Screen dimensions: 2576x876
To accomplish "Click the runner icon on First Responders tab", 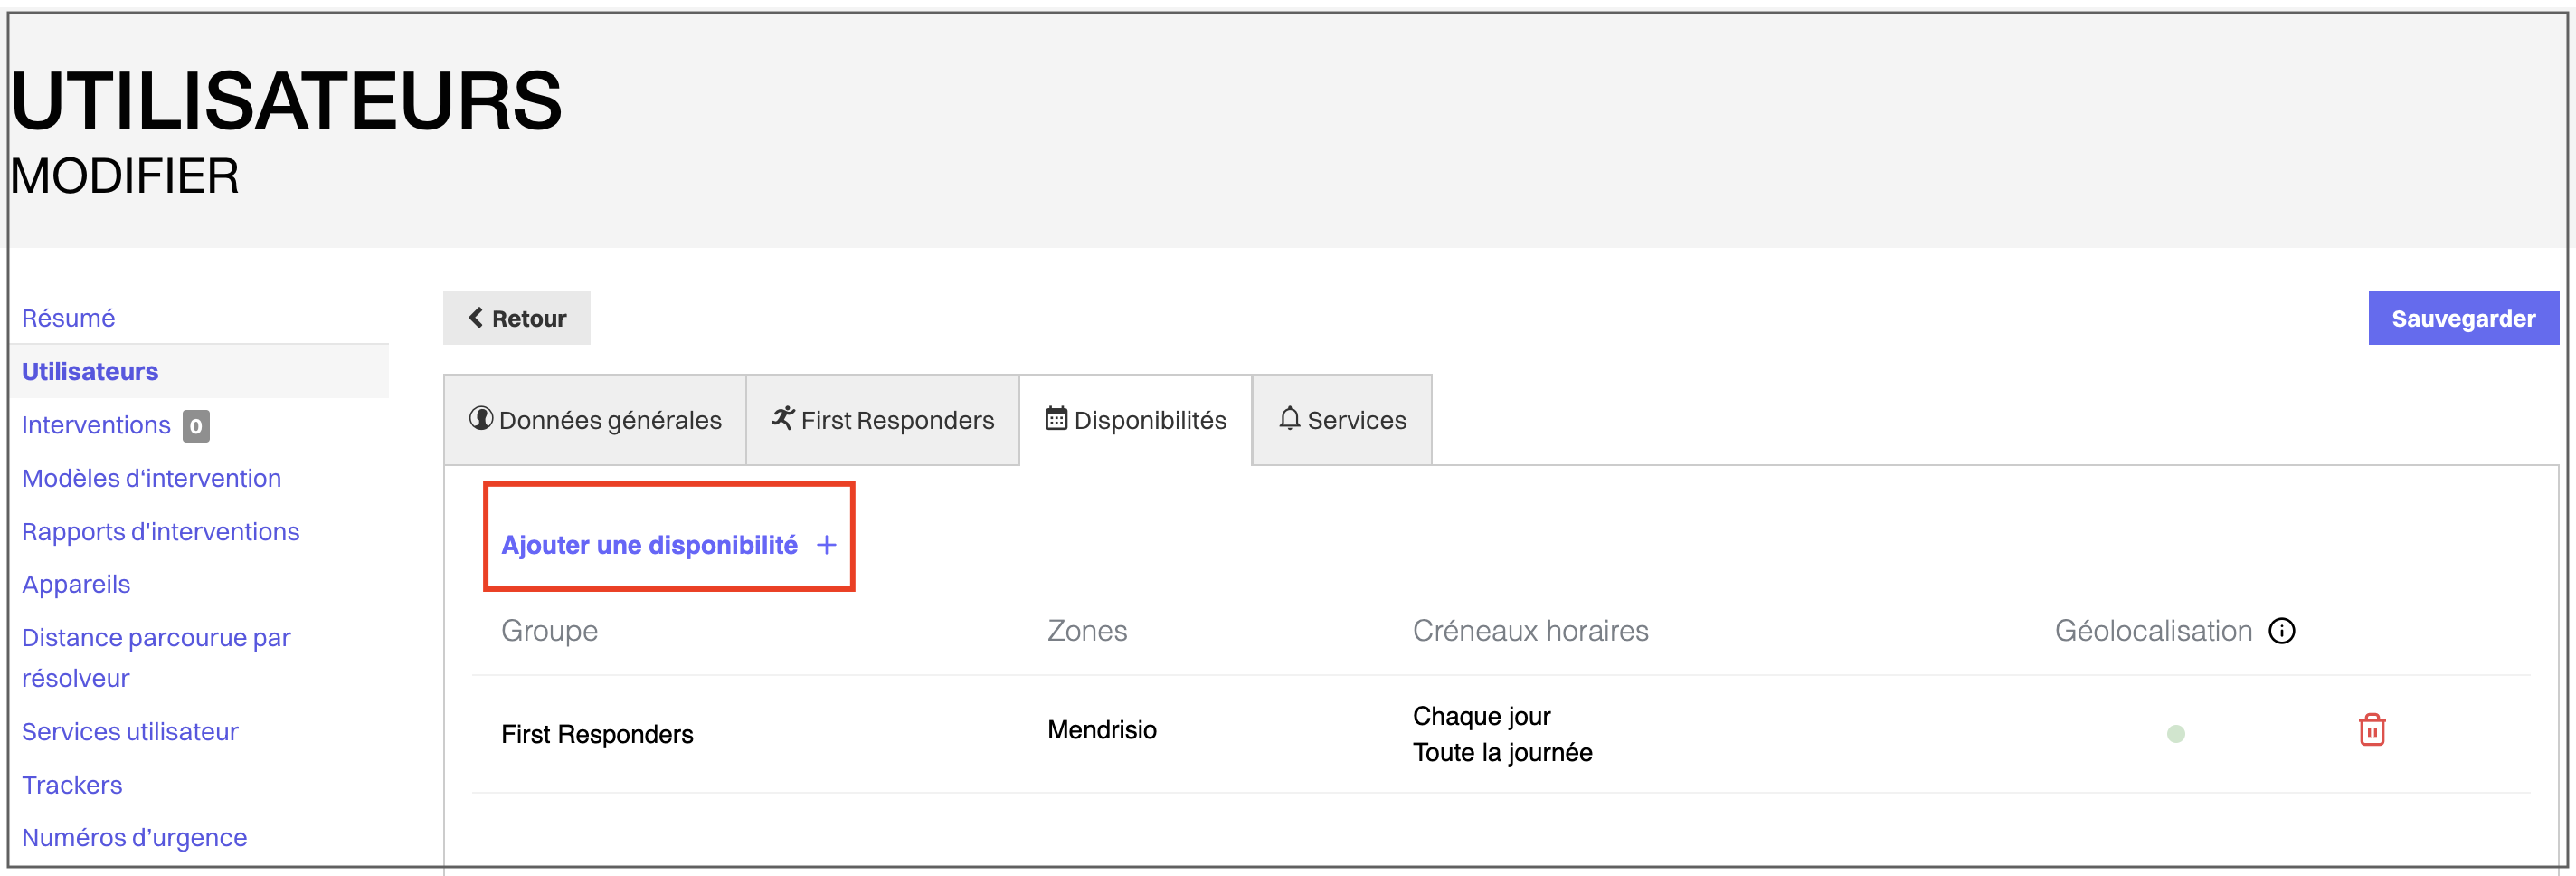I will (x=782, y=418).
